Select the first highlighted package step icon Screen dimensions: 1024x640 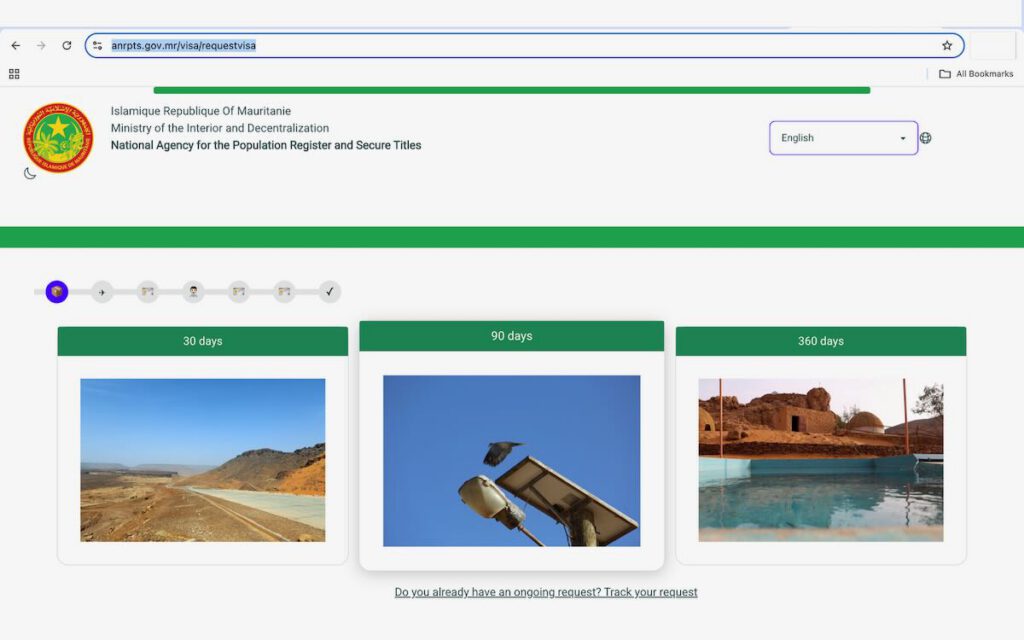pos(57,292)
